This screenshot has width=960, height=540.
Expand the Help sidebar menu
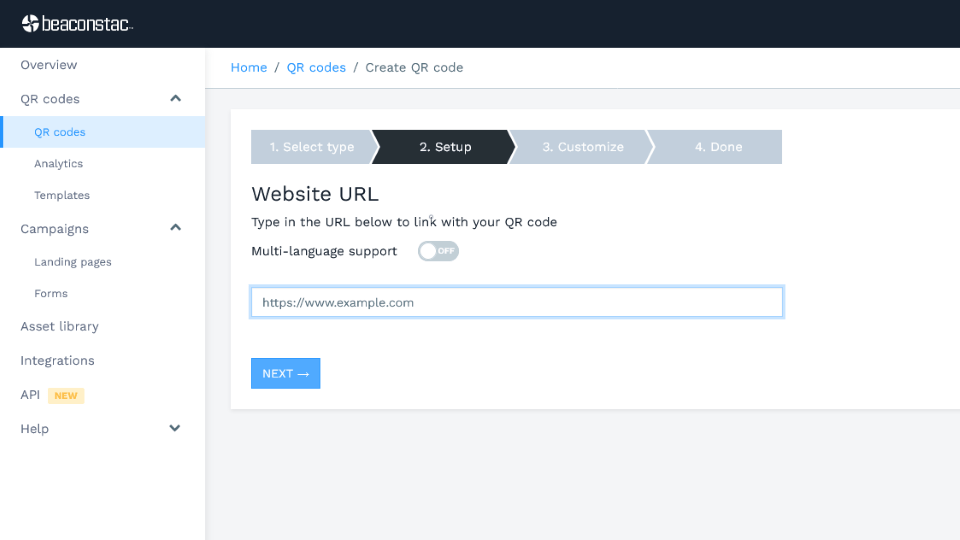(x=175, y=428)
